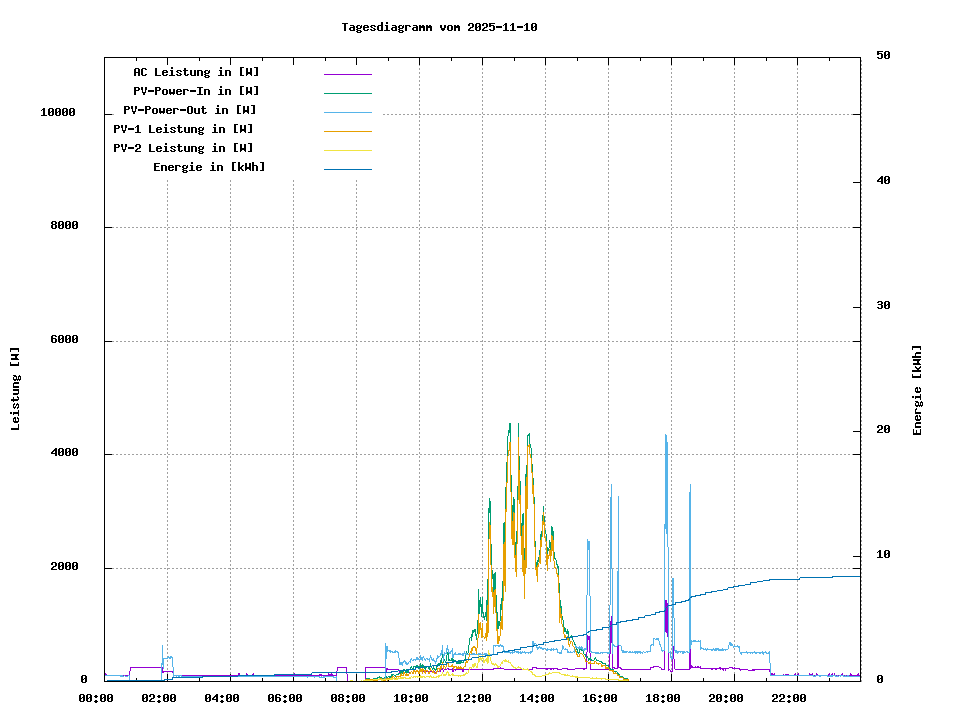960x720 pixels.
Task: Click the chart title Tagesdiagramm vom 2025-11-10
Action: click(x=439, y=27)
